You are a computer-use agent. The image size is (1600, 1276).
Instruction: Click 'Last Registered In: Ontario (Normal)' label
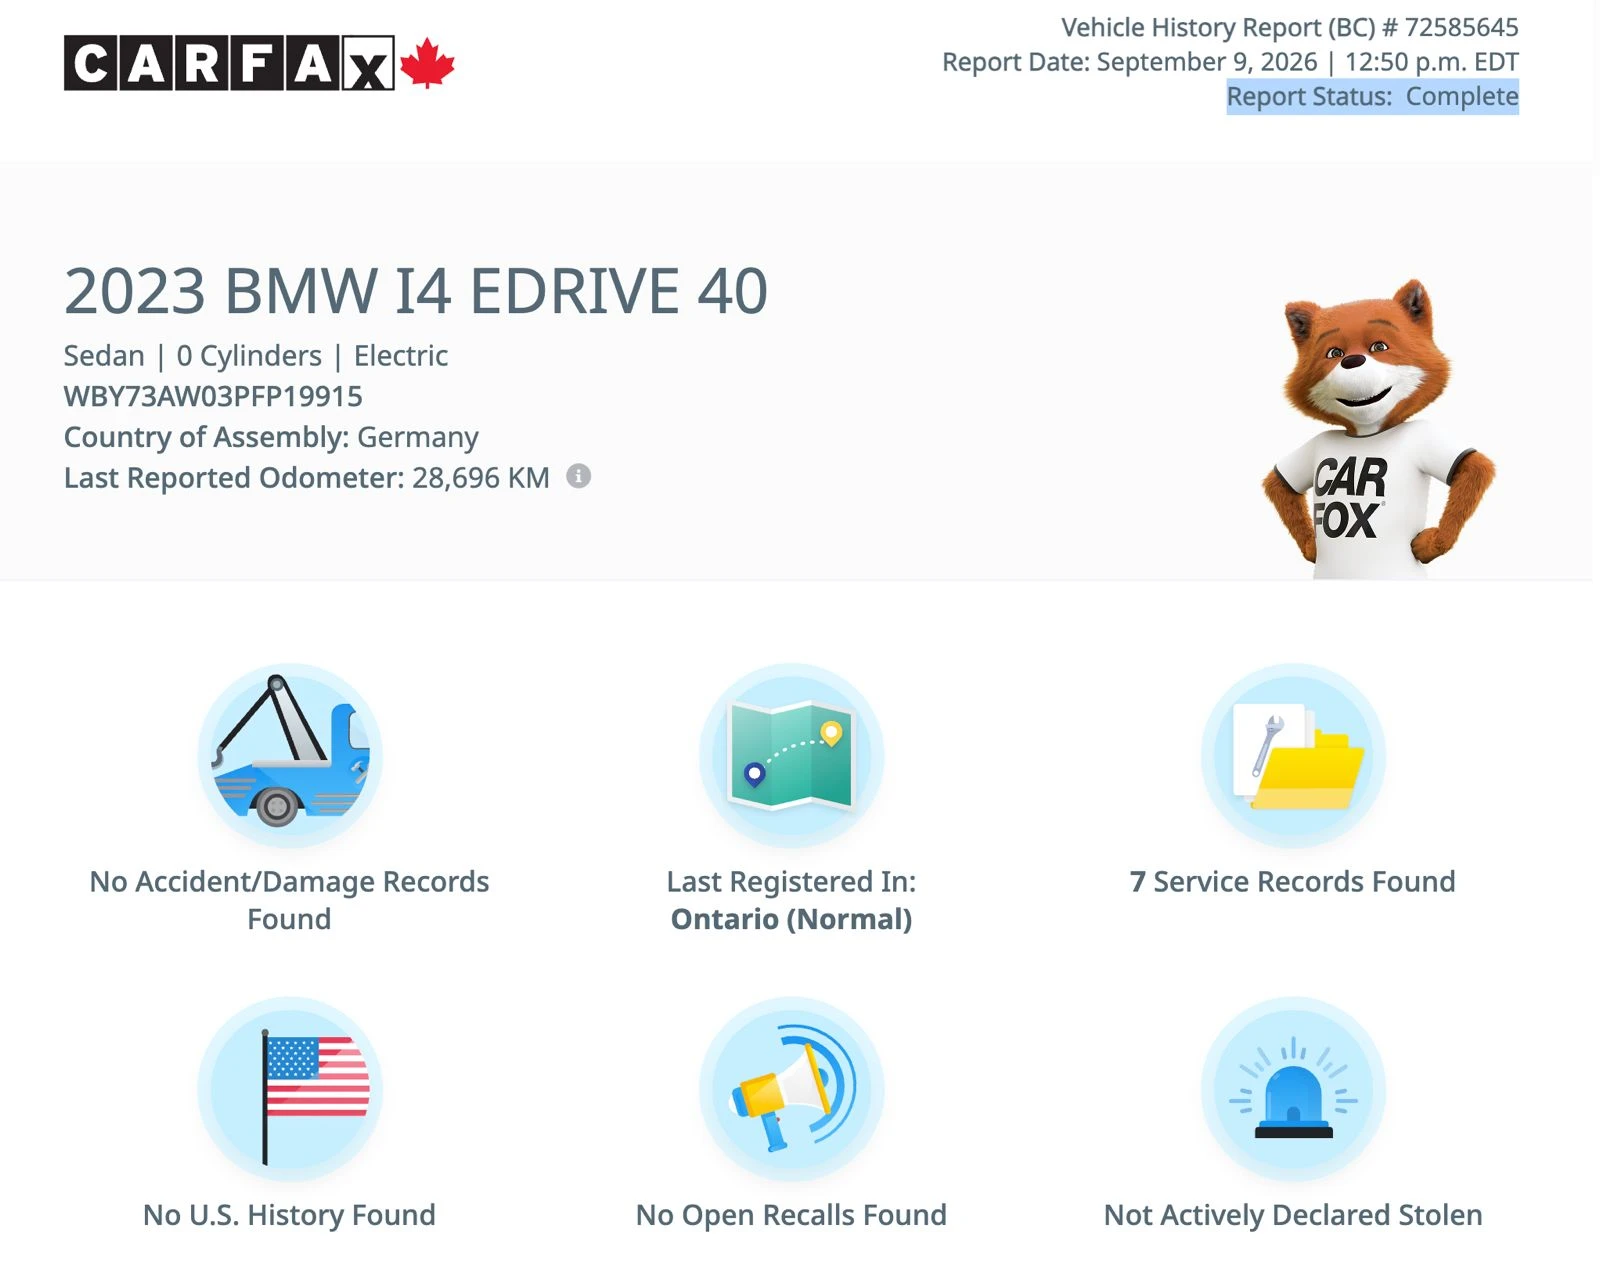(791, 900)
